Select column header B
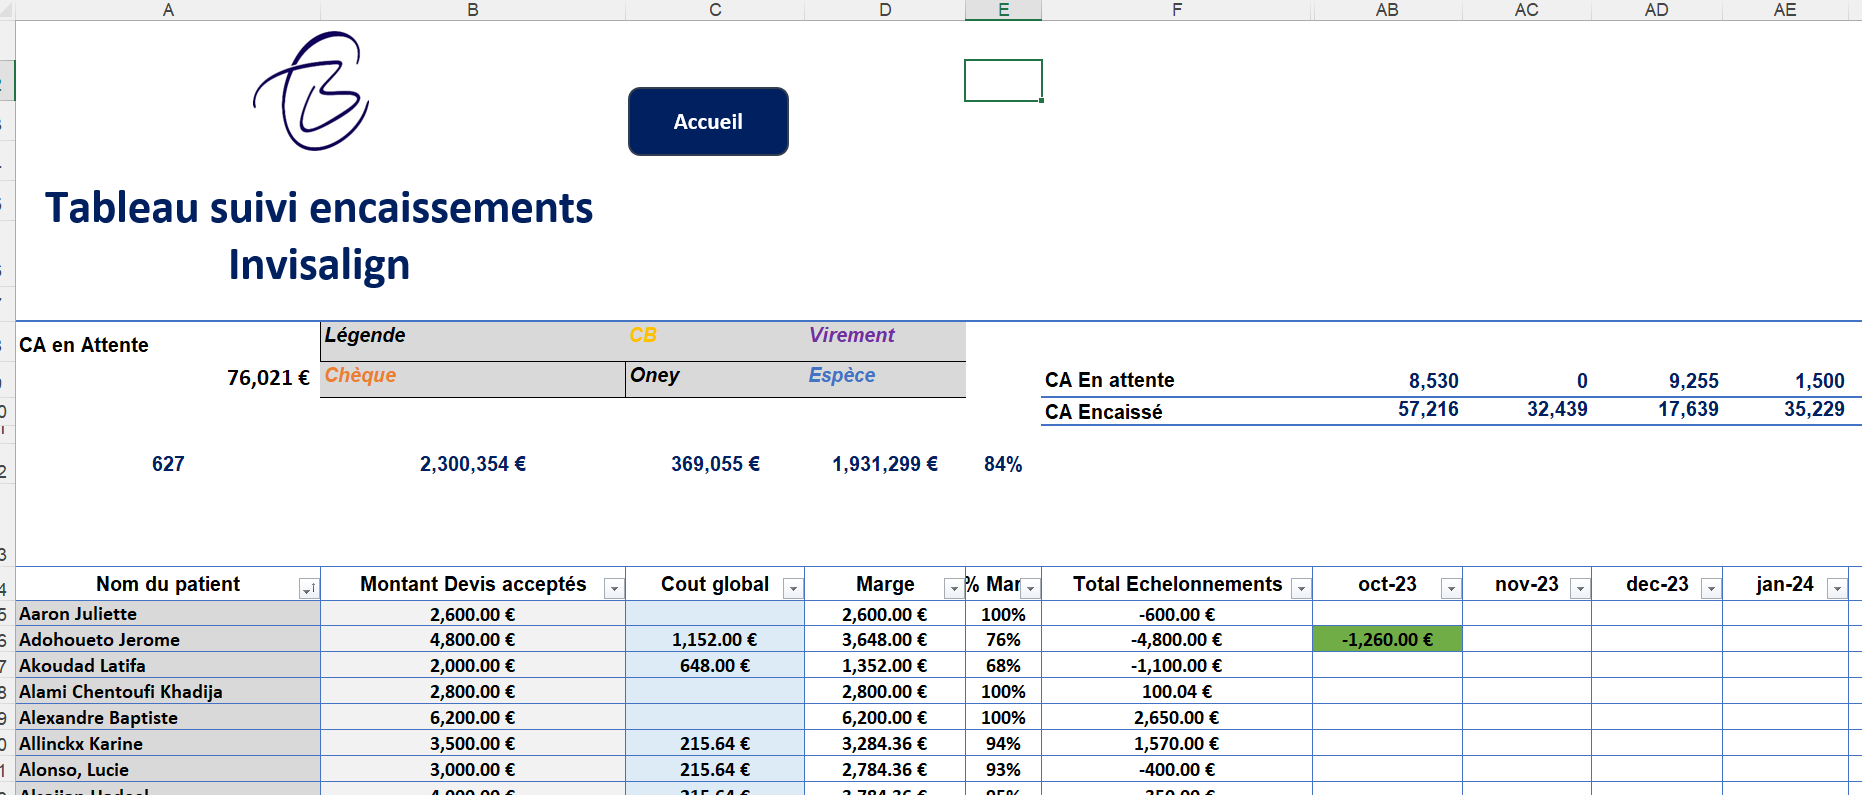The height and width of the screenshot is (795, 1862). [x=473, y=10]
